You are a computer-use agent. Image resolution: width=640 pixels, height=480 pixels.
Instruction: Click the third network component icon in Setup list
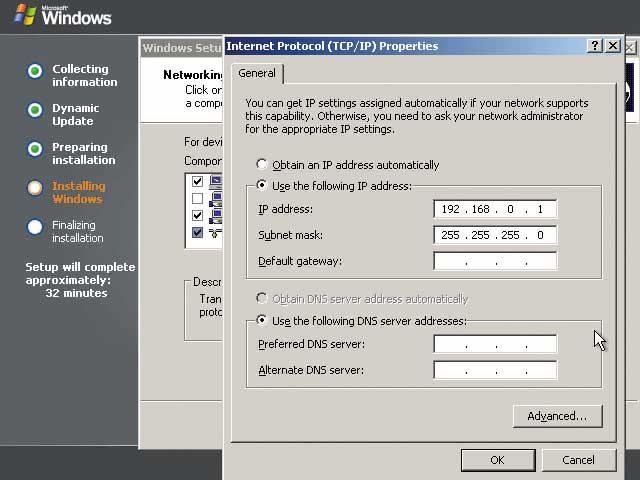tap(216, 216)
